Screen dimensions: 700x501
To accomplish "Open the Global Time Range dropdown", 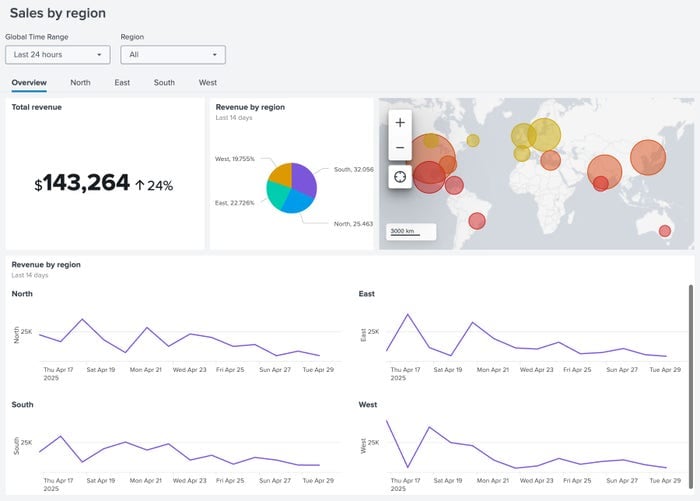I will coord(57,55).
